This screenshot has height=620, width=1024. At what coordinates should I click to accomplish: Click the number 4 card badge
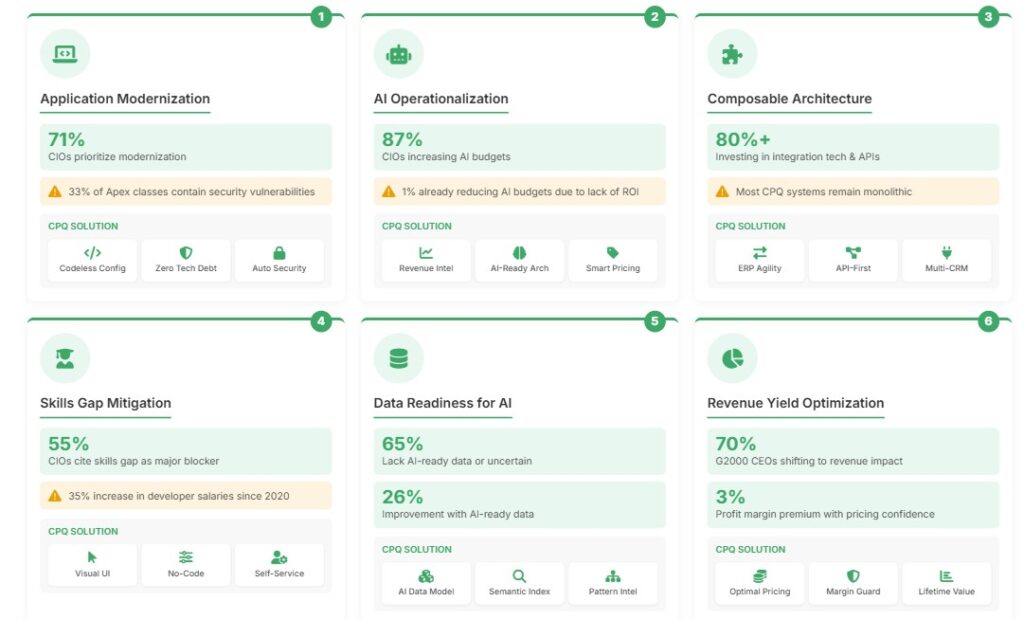tap(321, 321)
